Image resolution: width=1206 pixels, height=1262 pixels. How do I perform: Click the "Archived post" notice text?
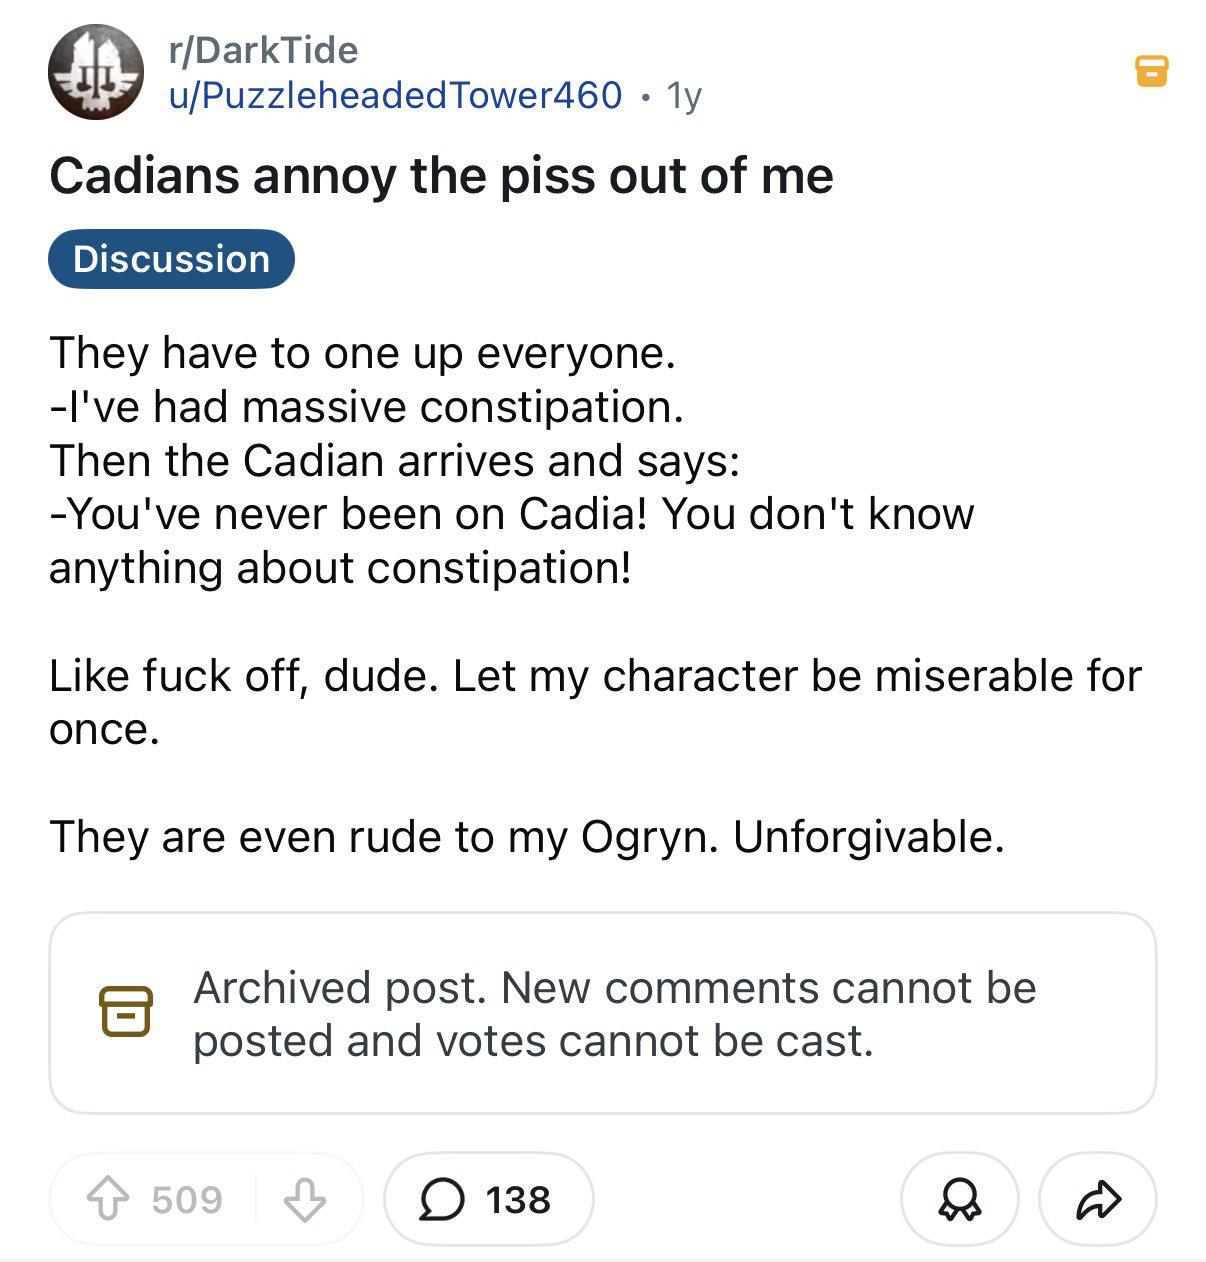coord(614,1014)
